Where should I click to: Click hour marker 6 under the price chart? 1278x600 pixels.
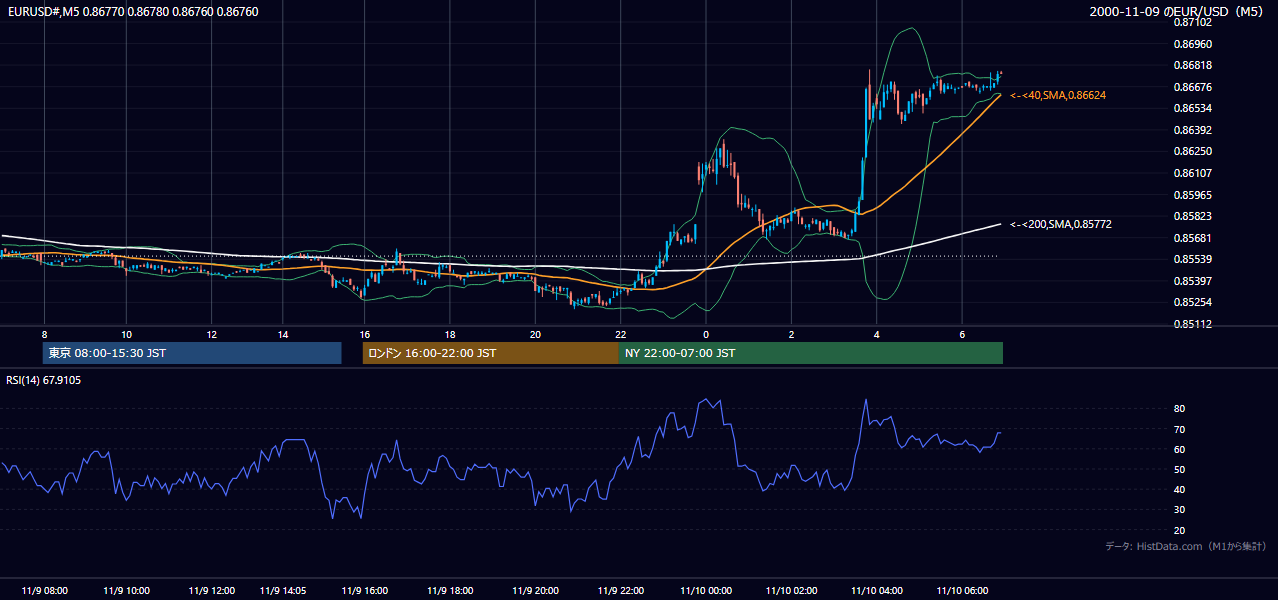point(962,334)
